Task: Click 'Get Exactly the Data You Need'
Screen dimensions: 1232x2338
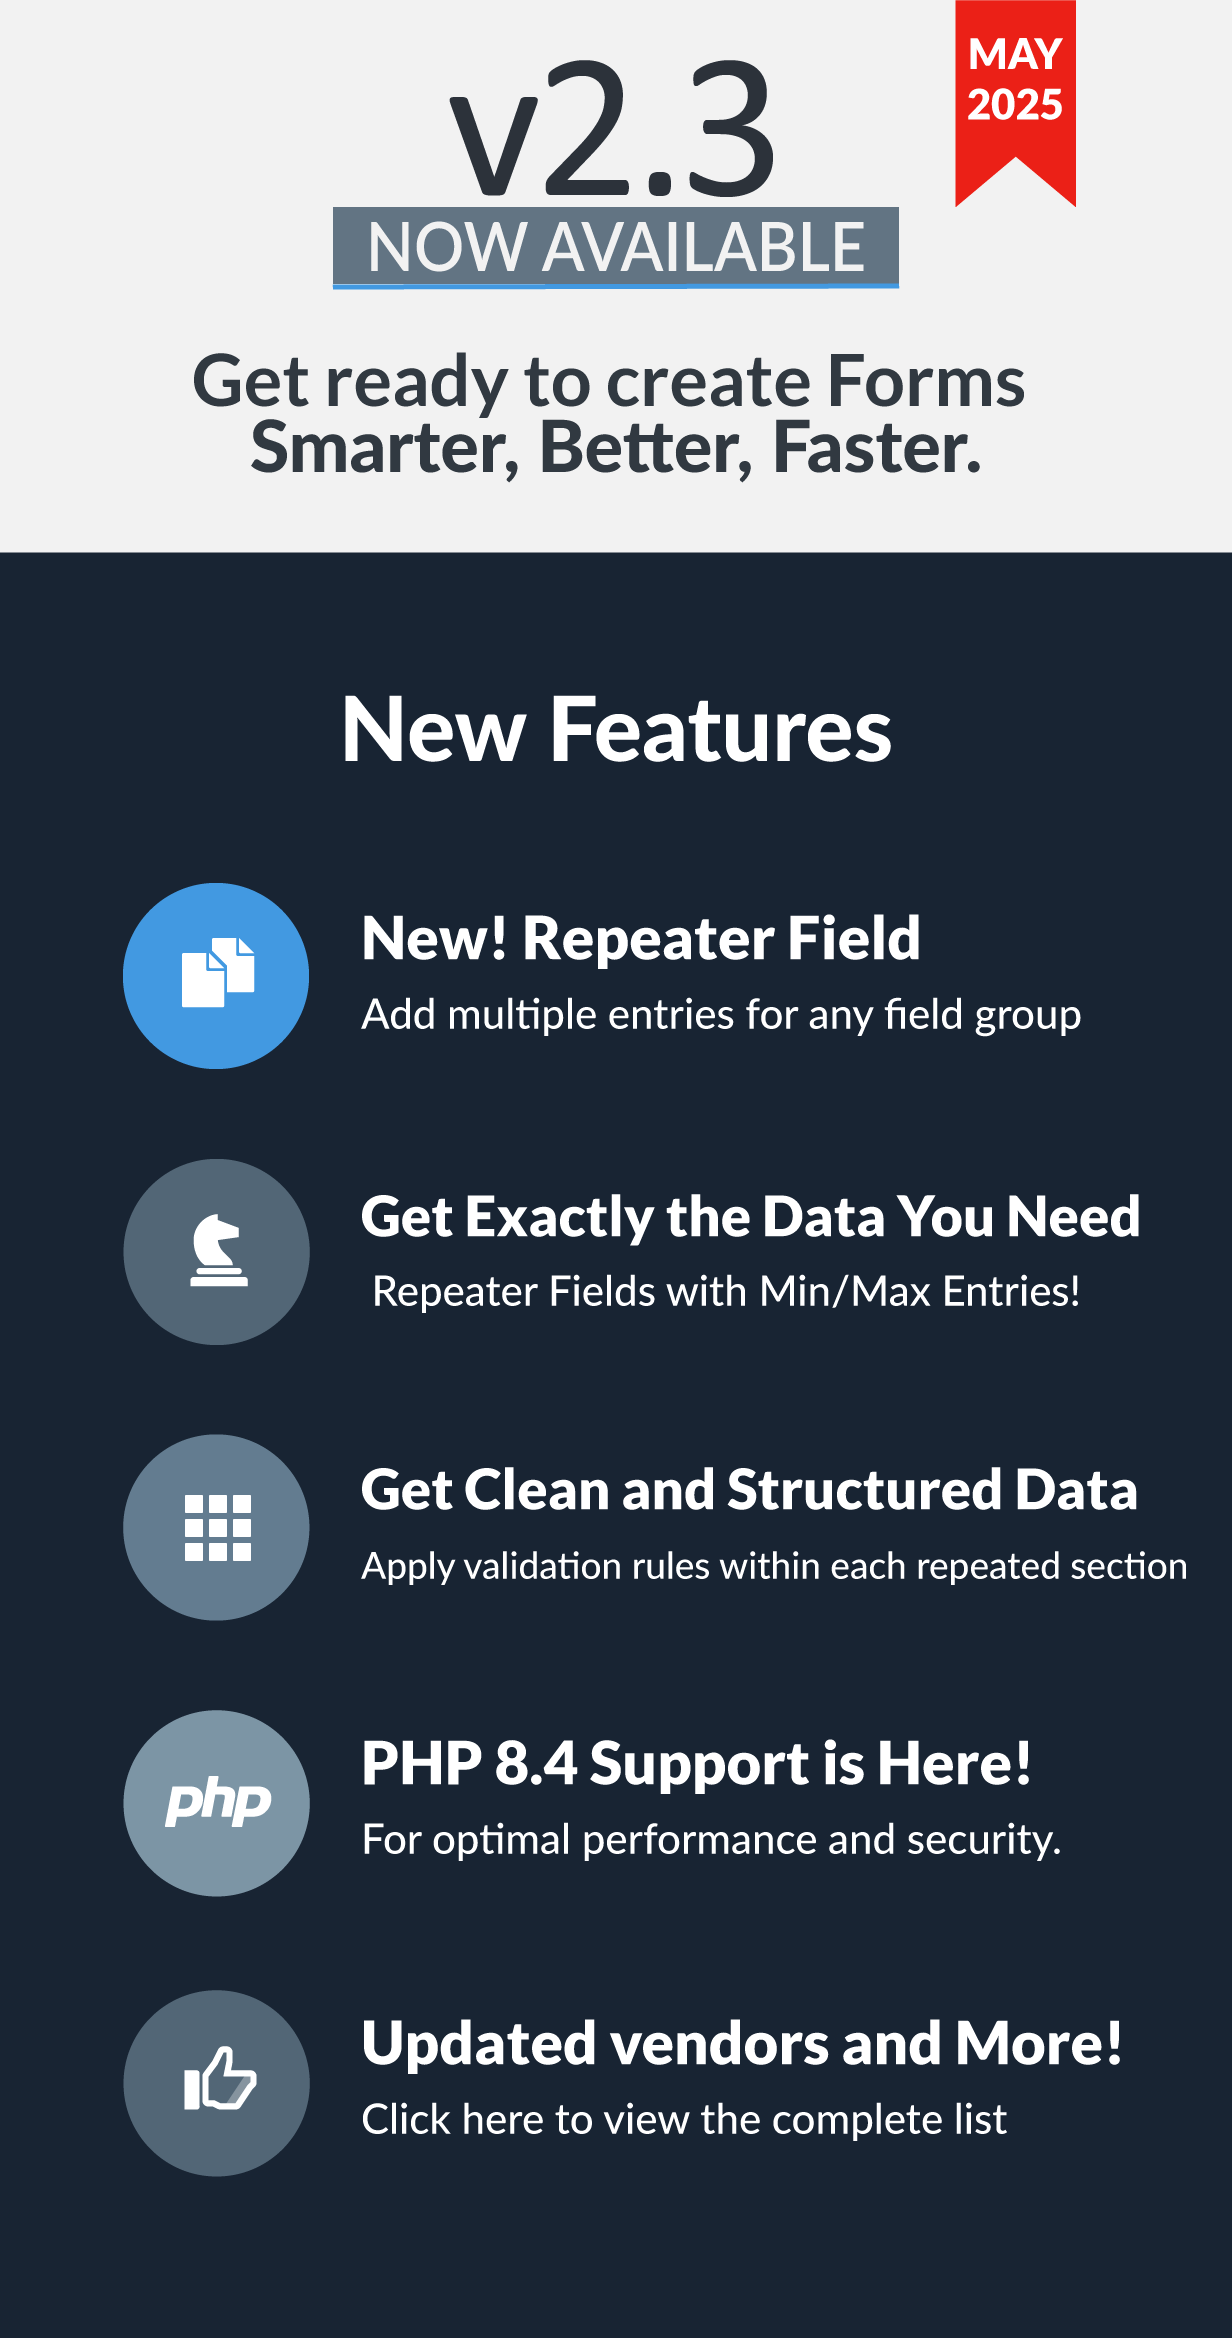Action: (750, 1216)
